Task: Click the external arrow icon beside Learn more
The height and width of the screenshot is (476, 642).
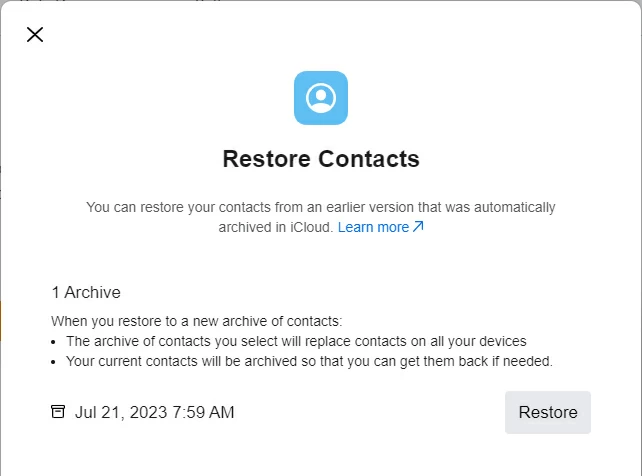Action: [x=419, y=227]
